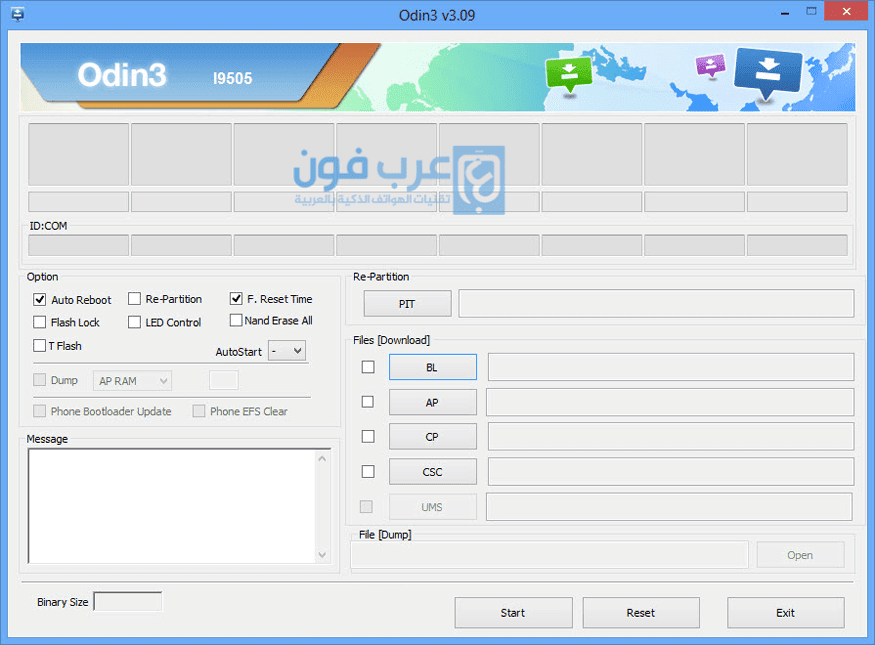Image resolution: width=875 pixels, height=645 pixels.
Task: Enable the T Flash checkbox
Action: click(x=40, y=345)
